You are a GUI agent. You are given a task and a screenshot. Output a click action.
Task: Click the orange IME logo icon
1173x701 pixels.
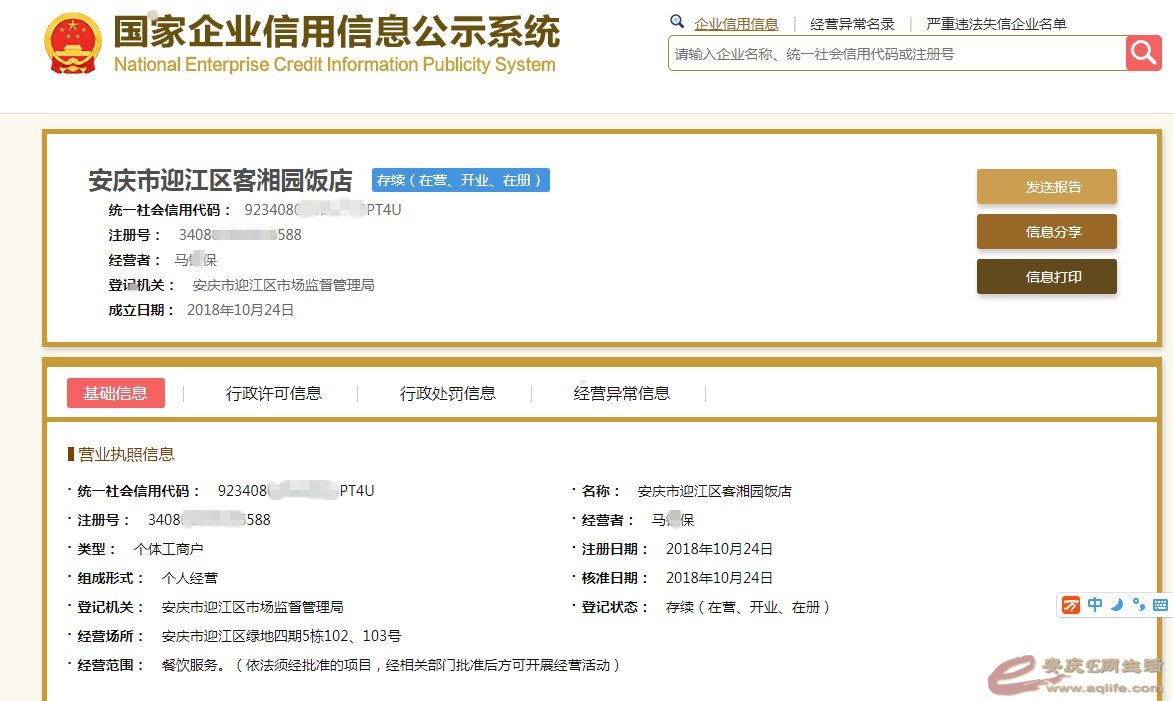tap(1071, 605)
